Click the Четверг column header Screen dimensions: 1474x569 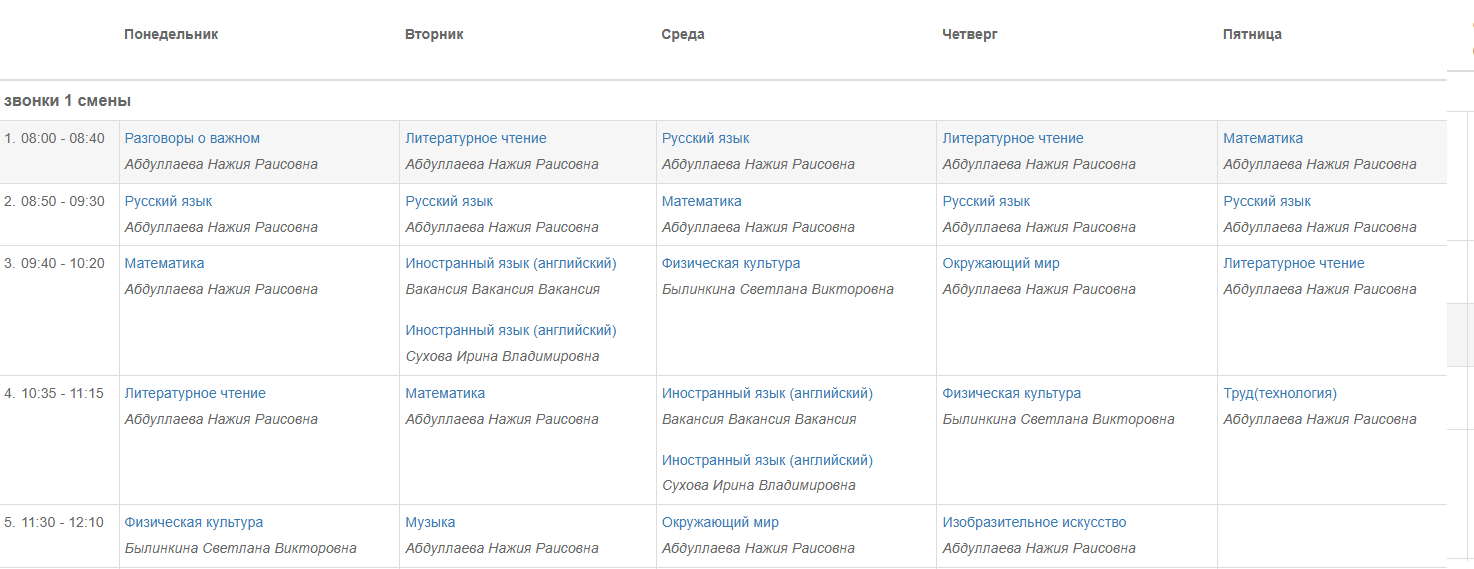pyautogui.click(x=970, y=34)
